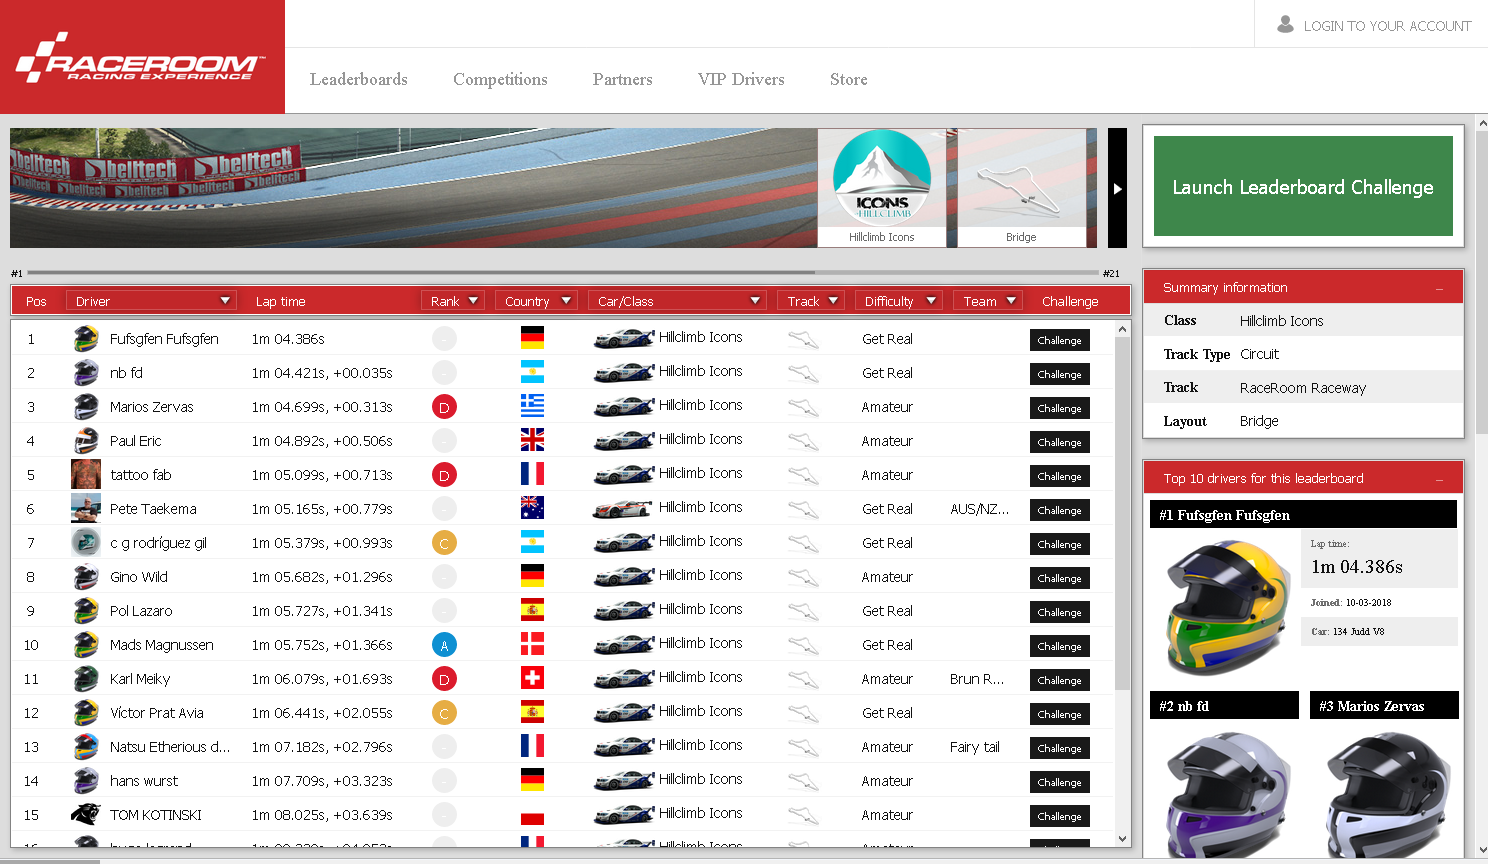The image size is (1488, 864).
Task: Select the Bridge layout thumbnail
Action: [1021, 187]
